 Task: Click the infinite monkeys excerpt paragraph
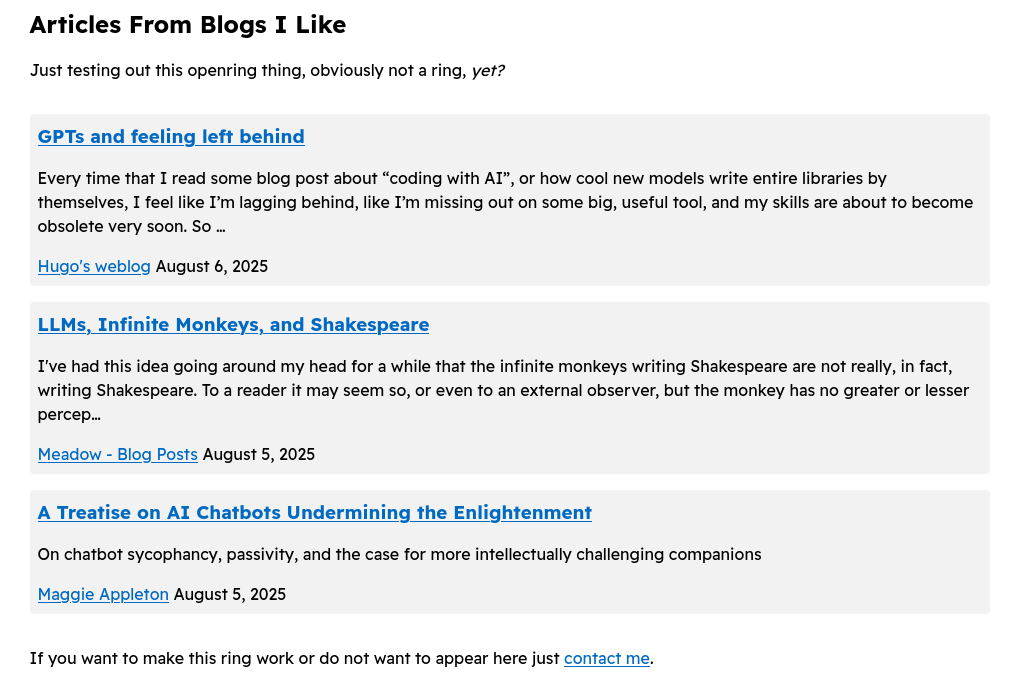pyautogui.click(x=503, y=390)
